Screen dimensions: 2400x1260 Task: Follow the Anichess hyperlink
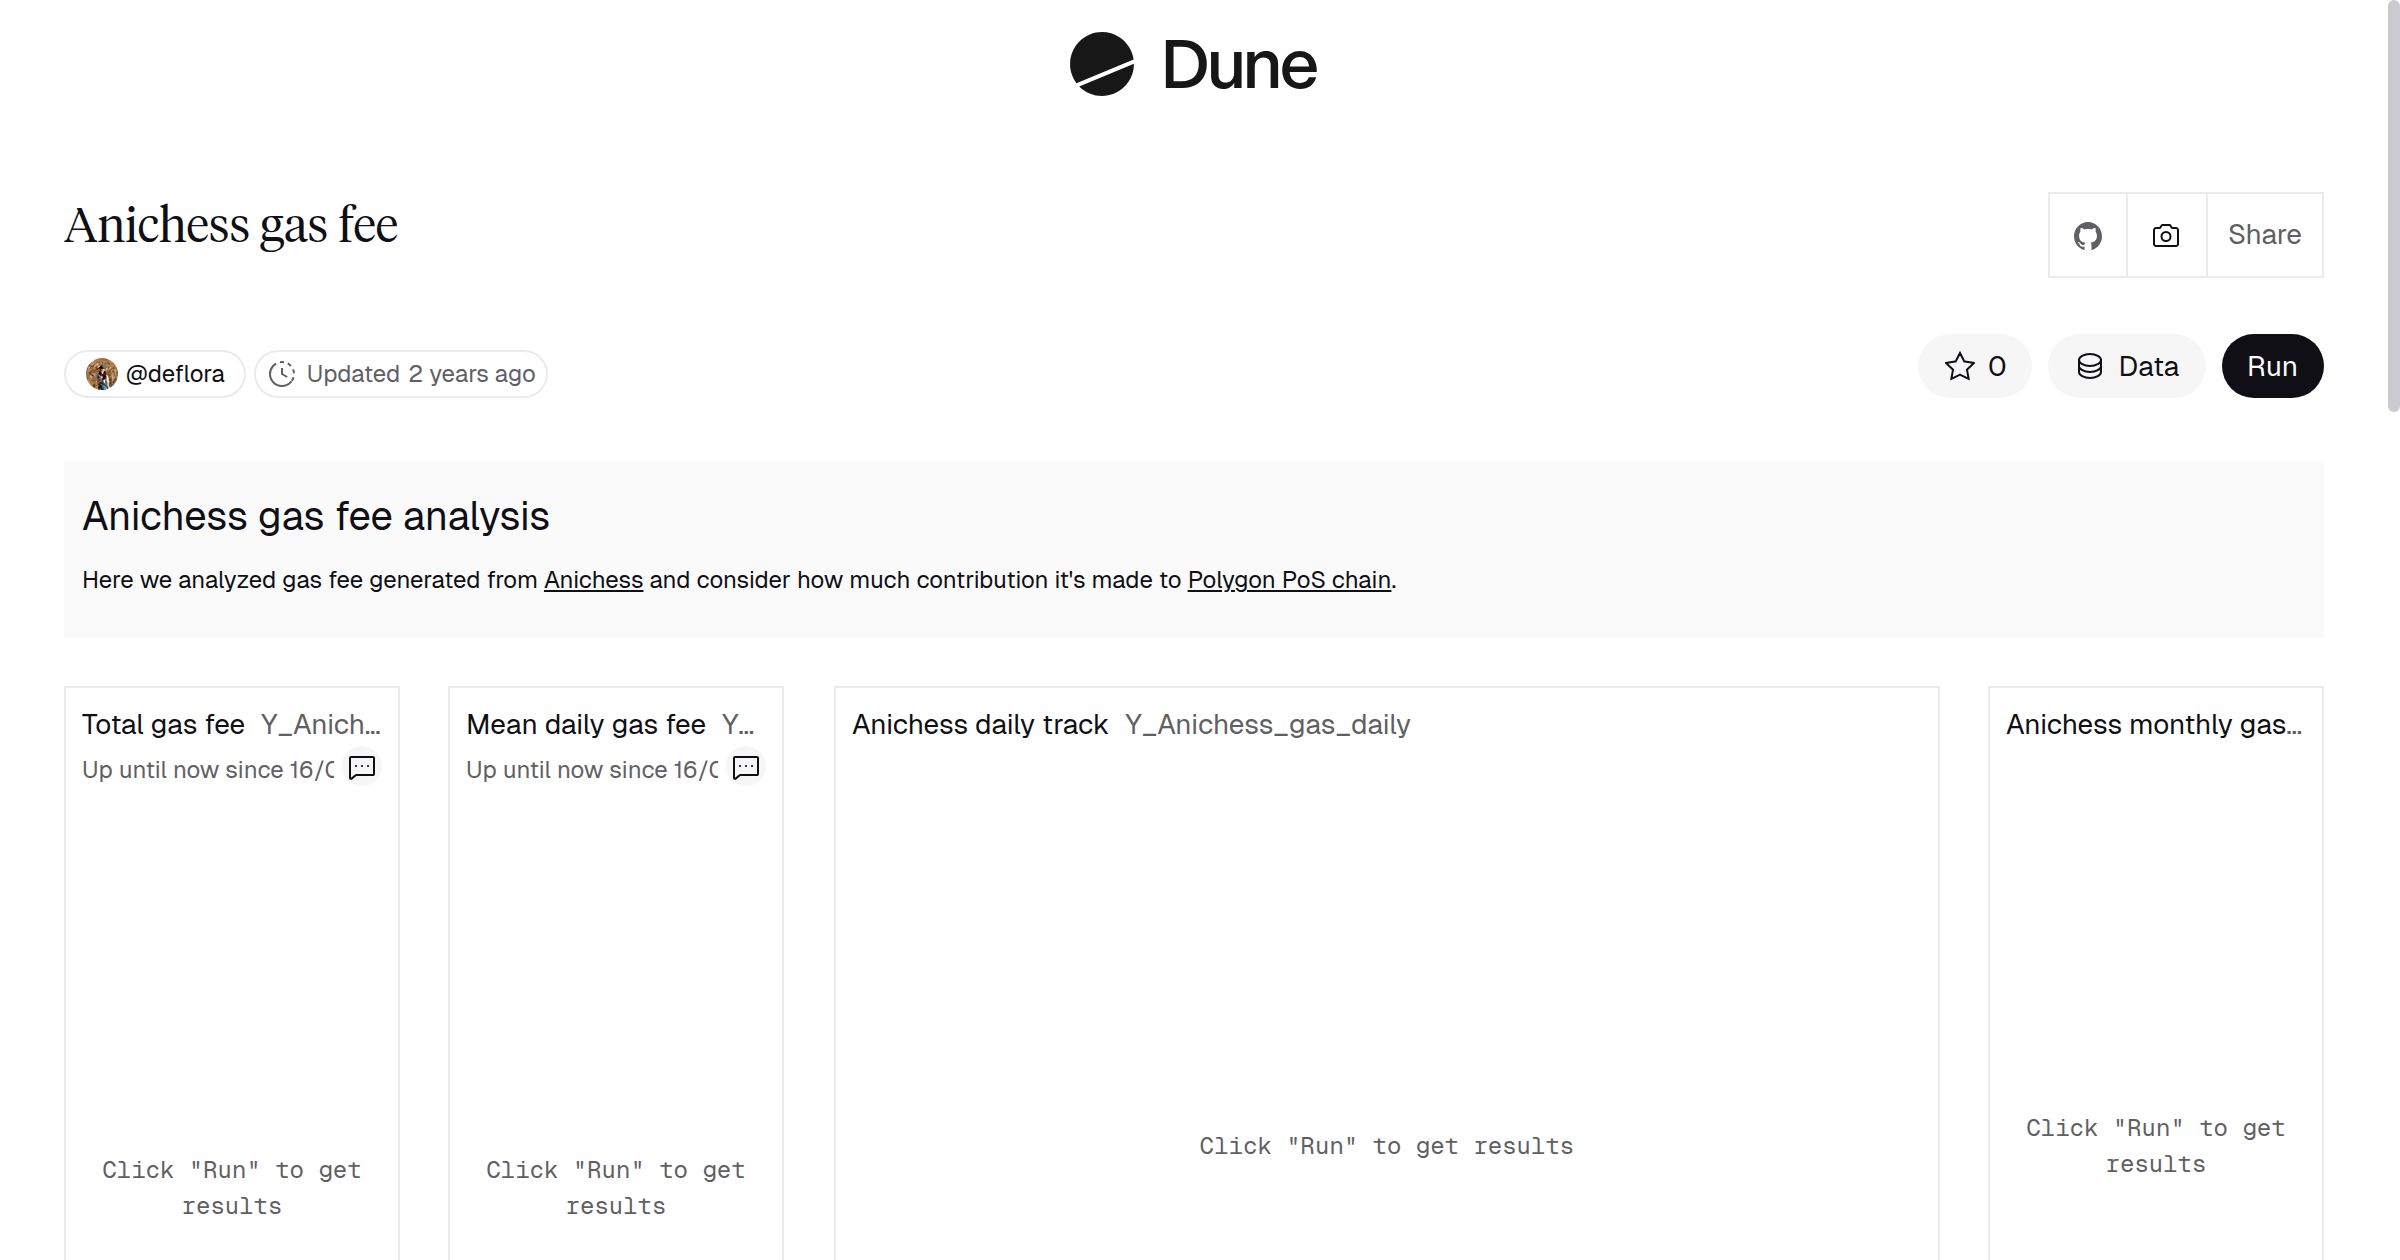[x=593, y=580]
